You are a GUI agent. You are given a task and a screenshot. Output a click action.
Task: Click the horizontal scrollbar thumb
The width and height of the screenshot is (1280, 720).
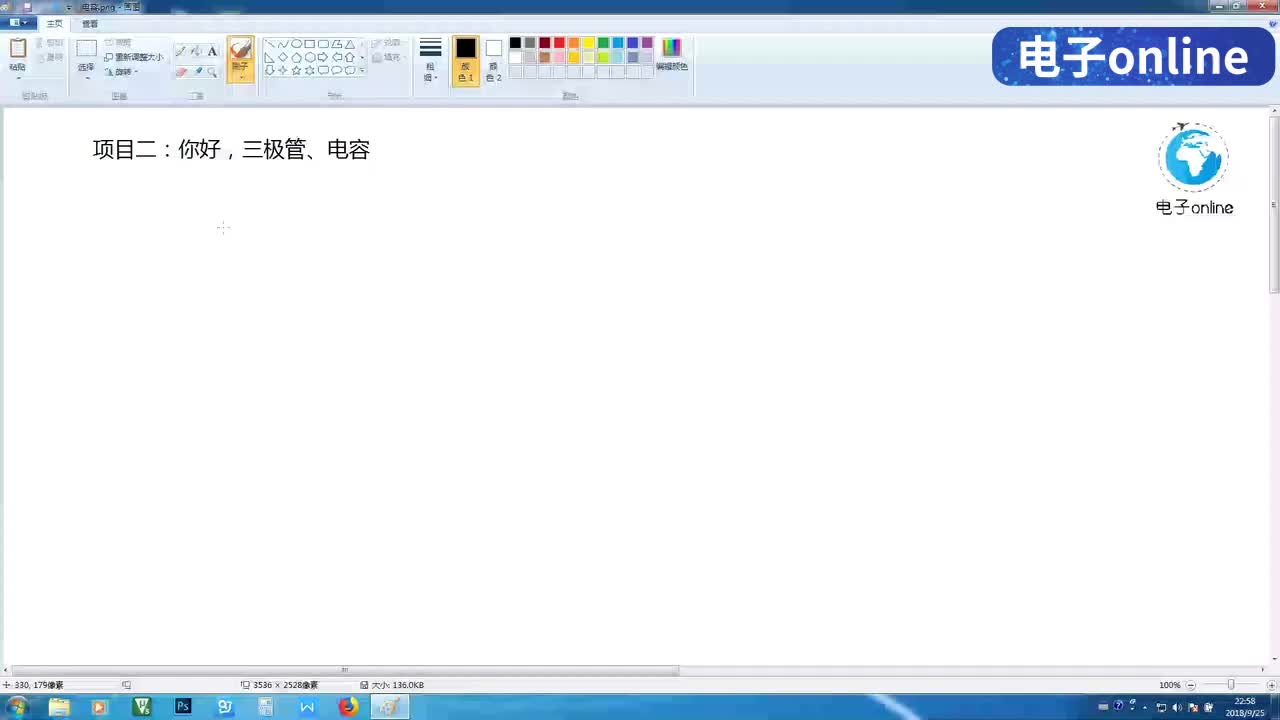click(346, 670)
